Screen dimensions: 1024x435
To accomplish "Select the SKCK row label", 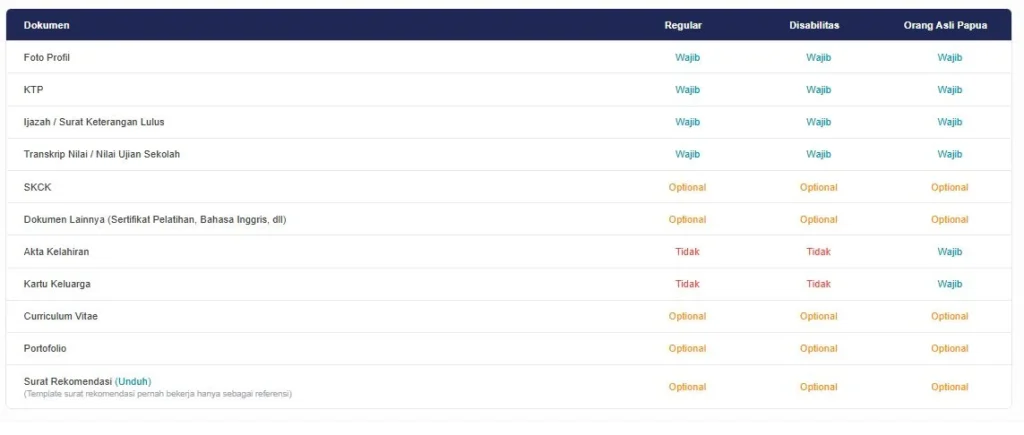I will pyautogui.click(x=37, y=187).
